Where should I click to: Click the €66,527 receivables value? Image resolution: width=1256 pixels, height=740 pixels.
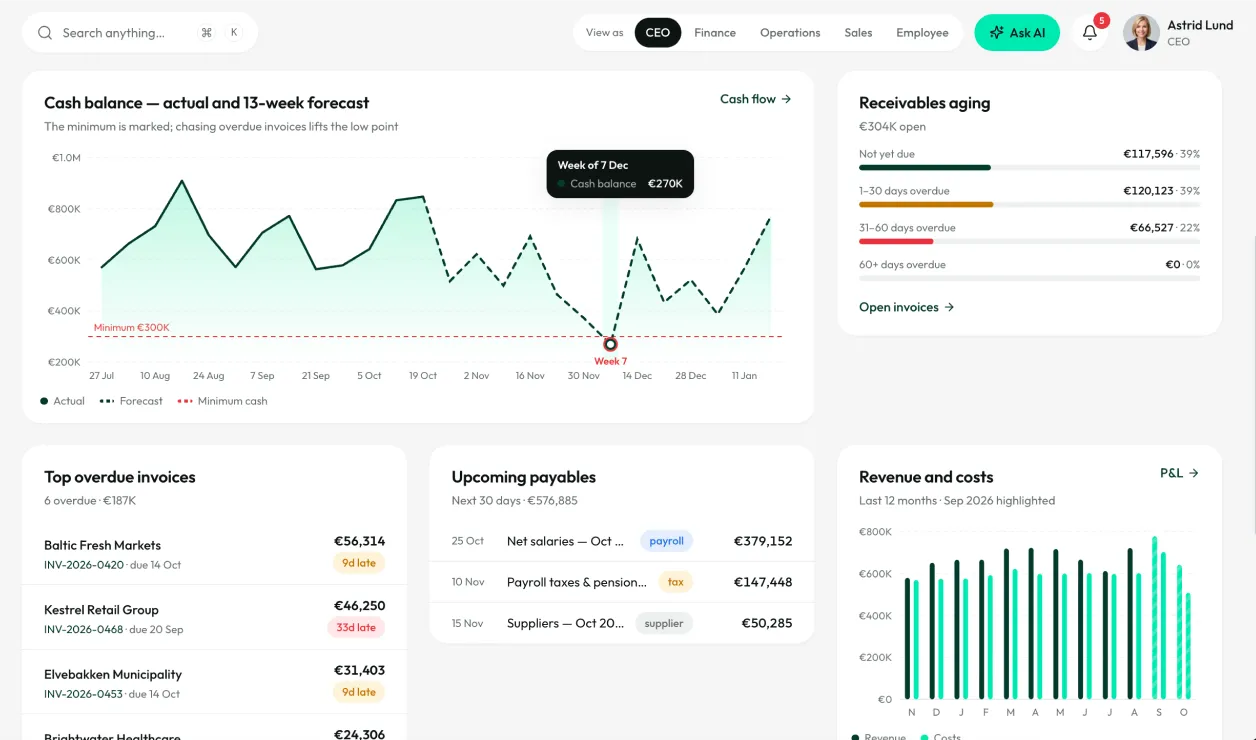(1151, 228)
